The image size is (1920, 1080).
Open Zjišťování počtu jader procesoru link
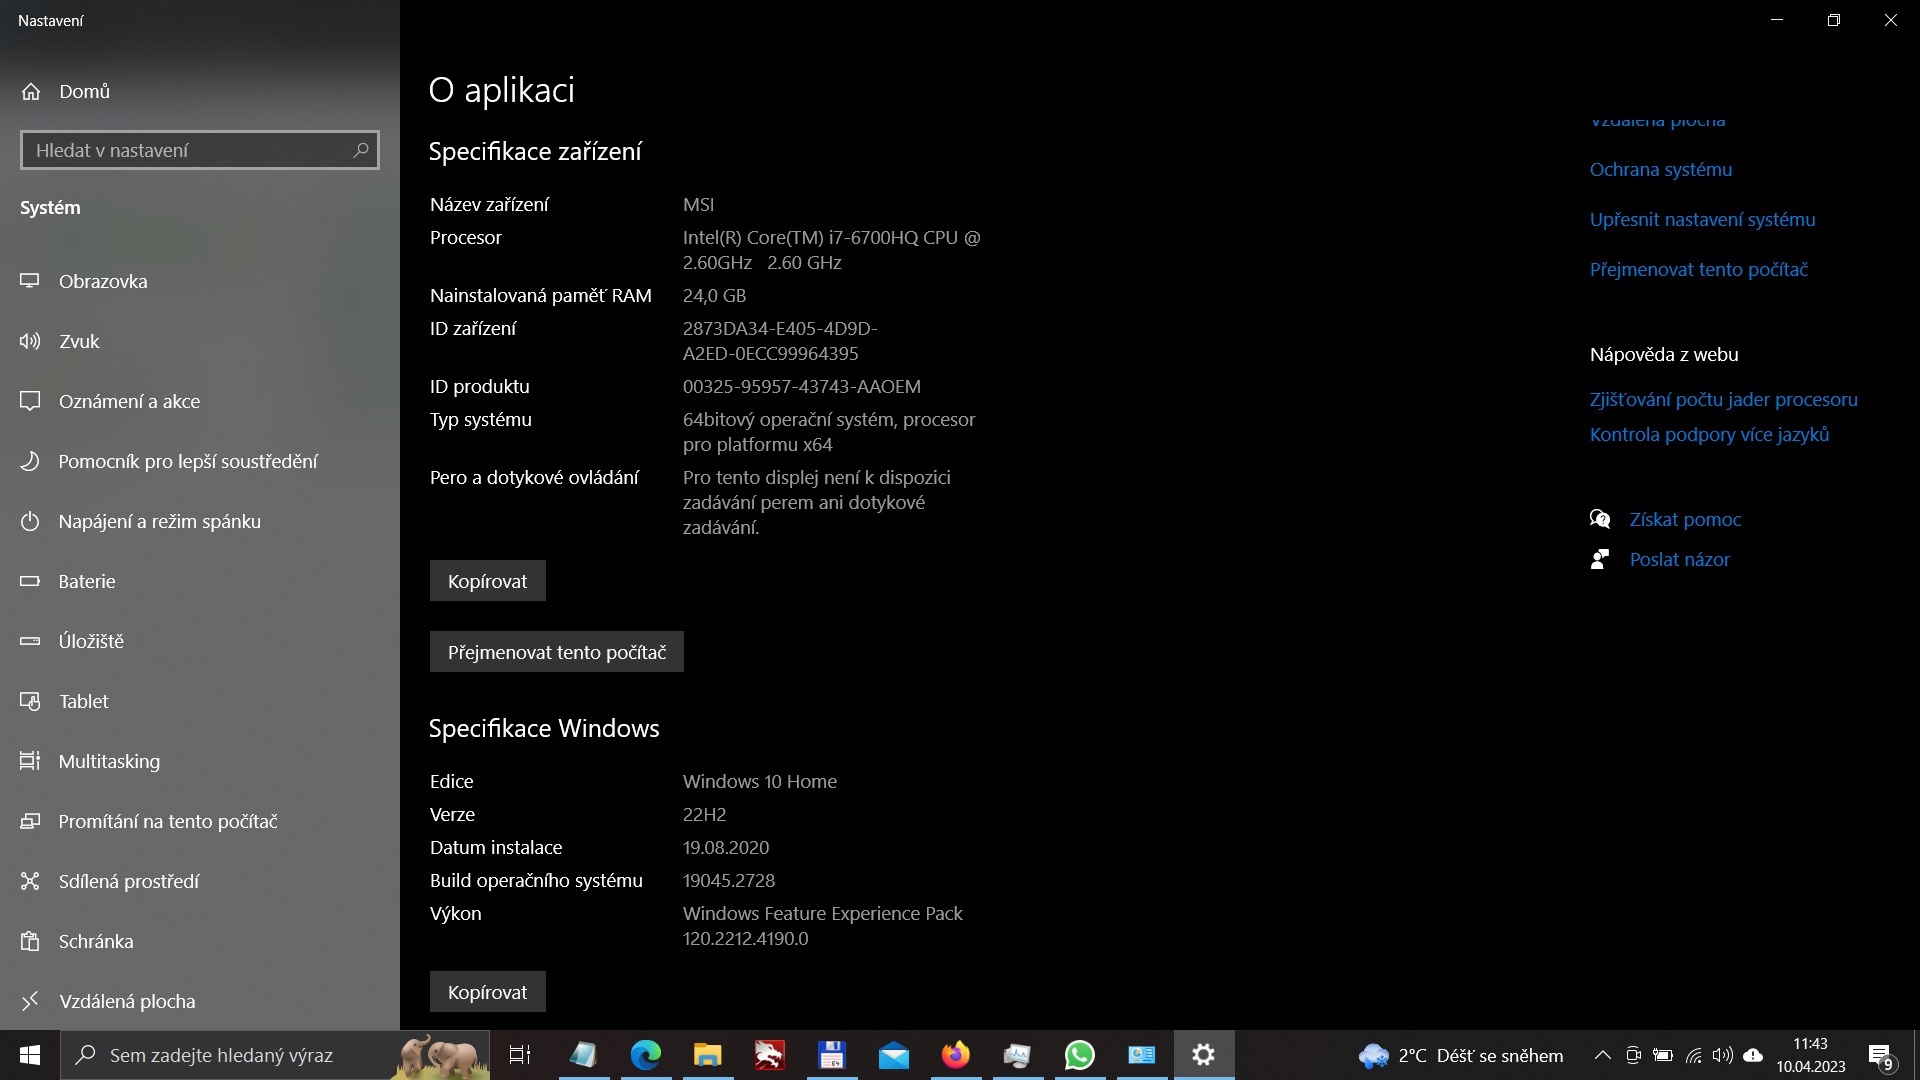(x=1724, y=399)
